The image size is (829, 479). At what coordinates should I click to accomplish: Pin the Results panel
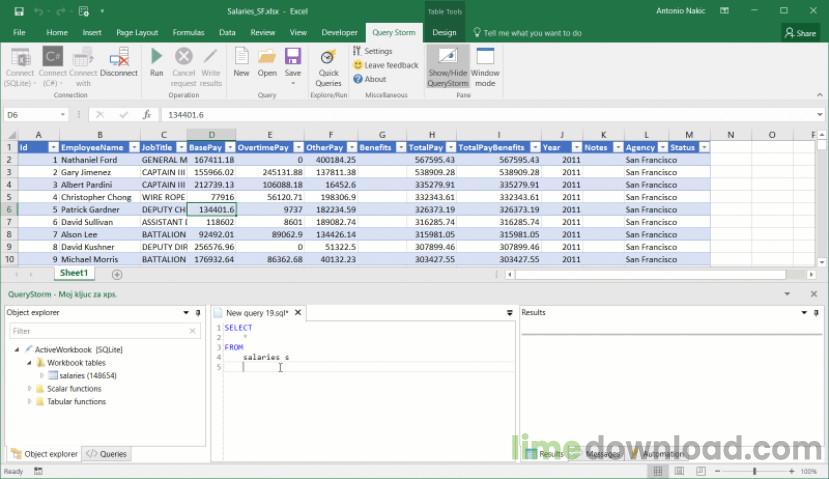pyautogui.click(x=816, y=313)
